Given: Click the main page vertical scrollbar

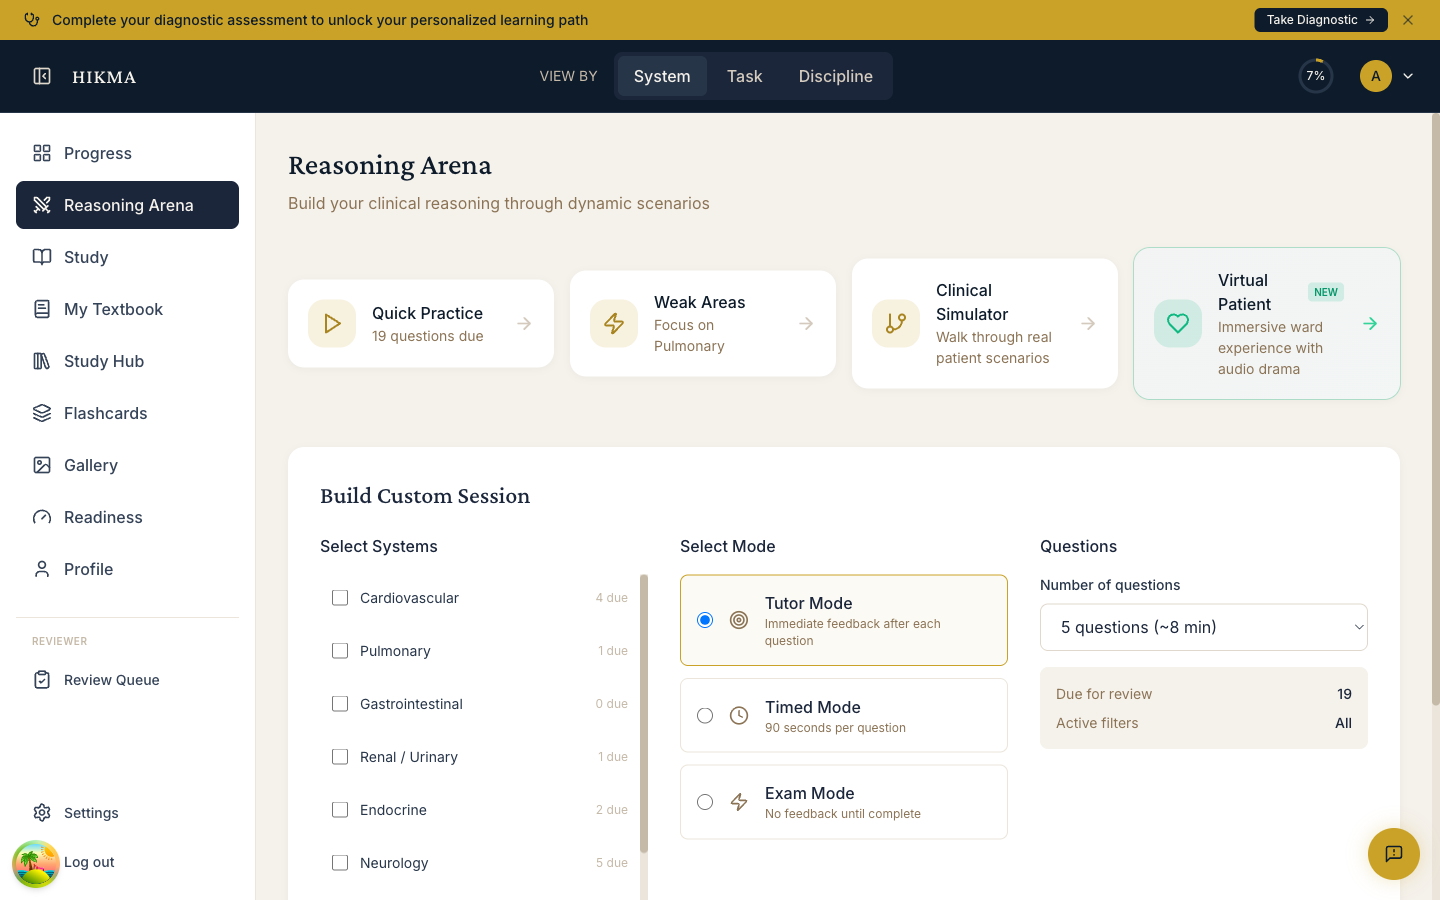Looking at the screenshot, I should point(1436,410).
